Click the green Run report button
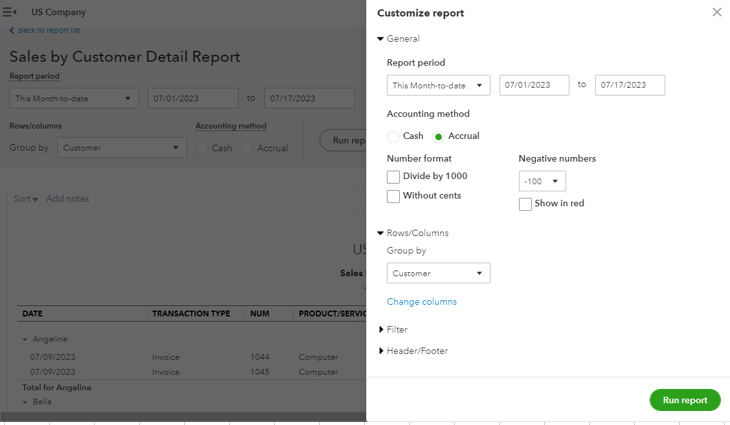730x425 pixels. tap(684, 400)
